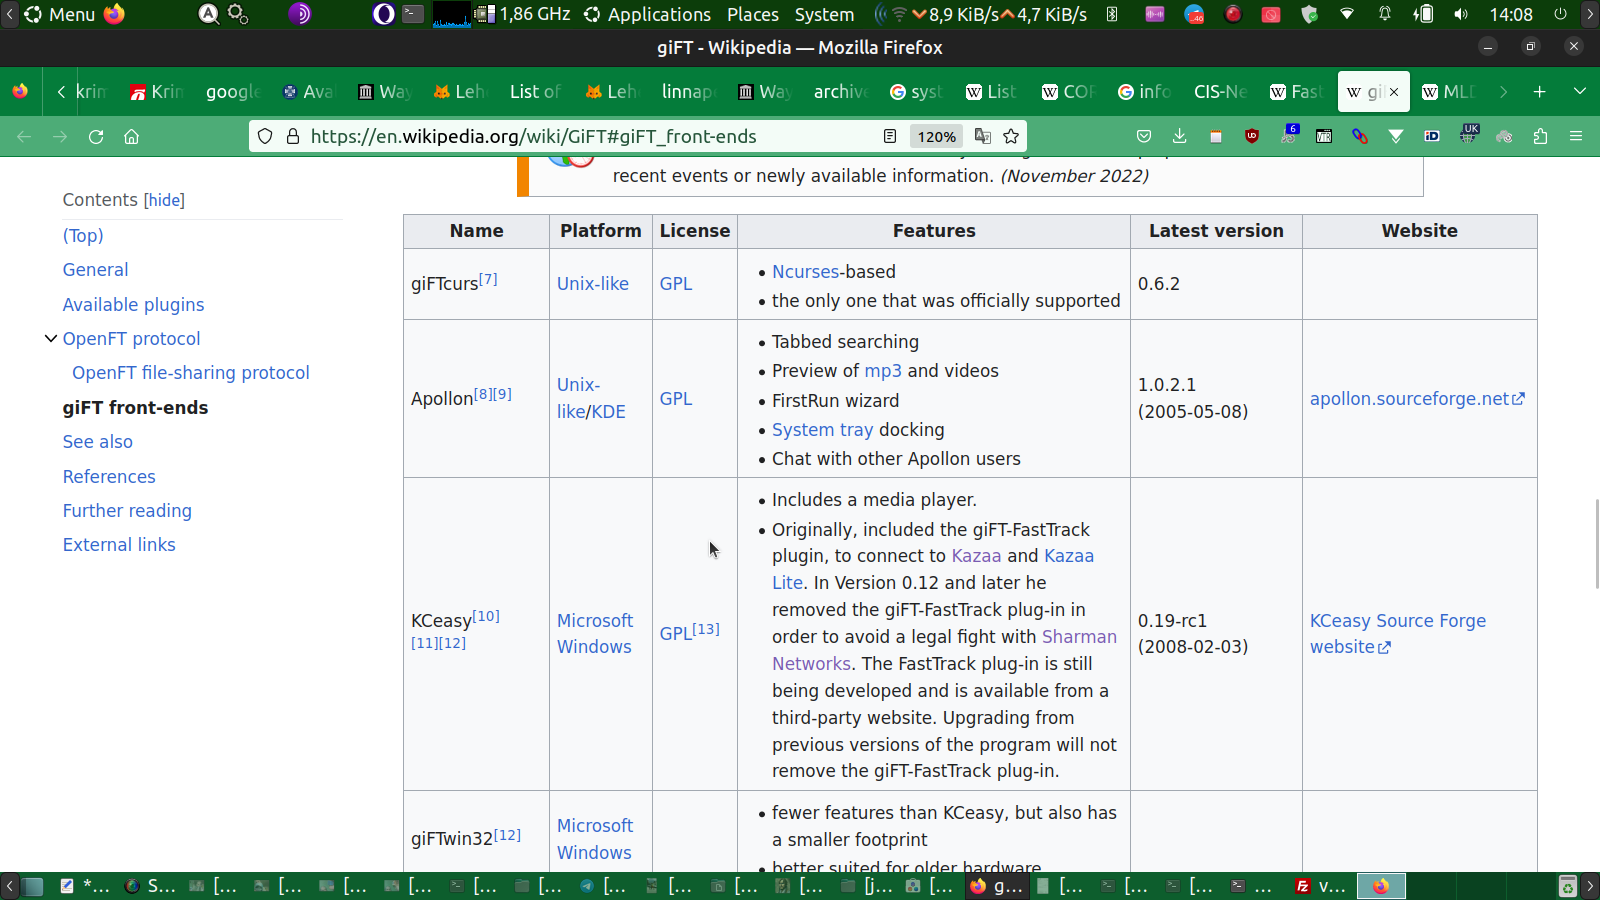
Task: Open the Ncurses article link
Action: [x=805, y=272]
